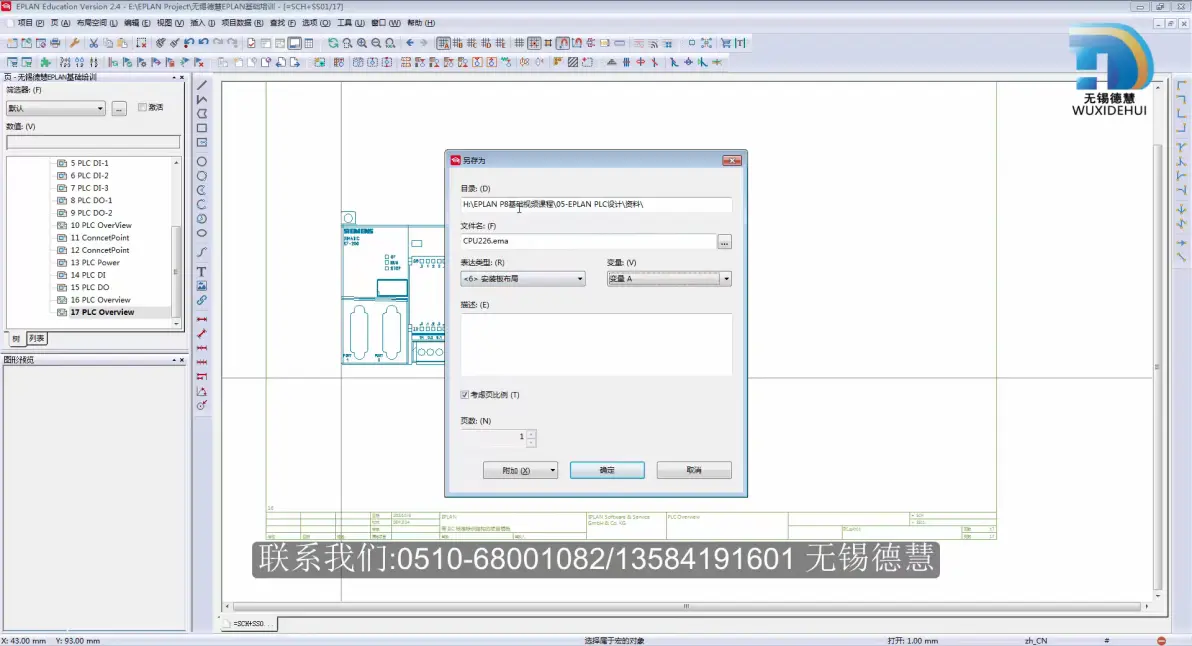Image resolution: width=1192 pixels, height=646 pixels.
Task: Select the Circle drawing tool
Action: click(x=201, y=162)
